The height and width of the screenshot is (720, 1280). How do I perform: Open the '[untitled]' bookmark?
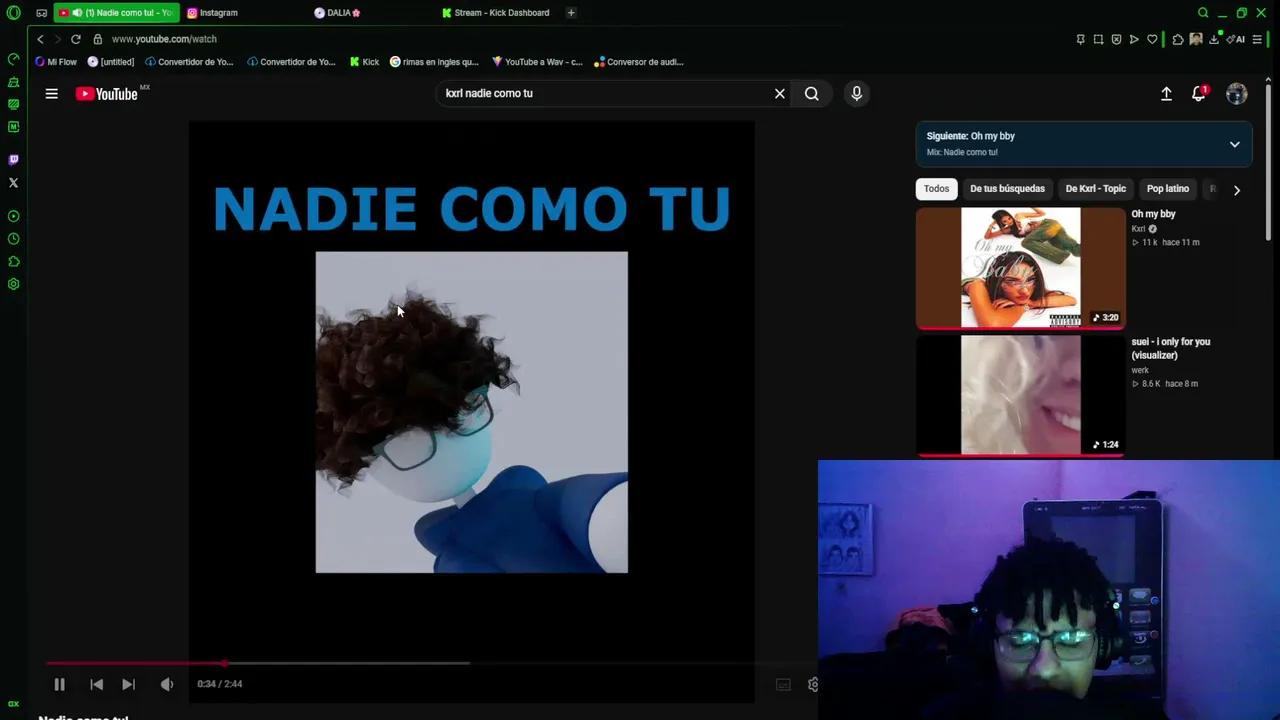111,62
